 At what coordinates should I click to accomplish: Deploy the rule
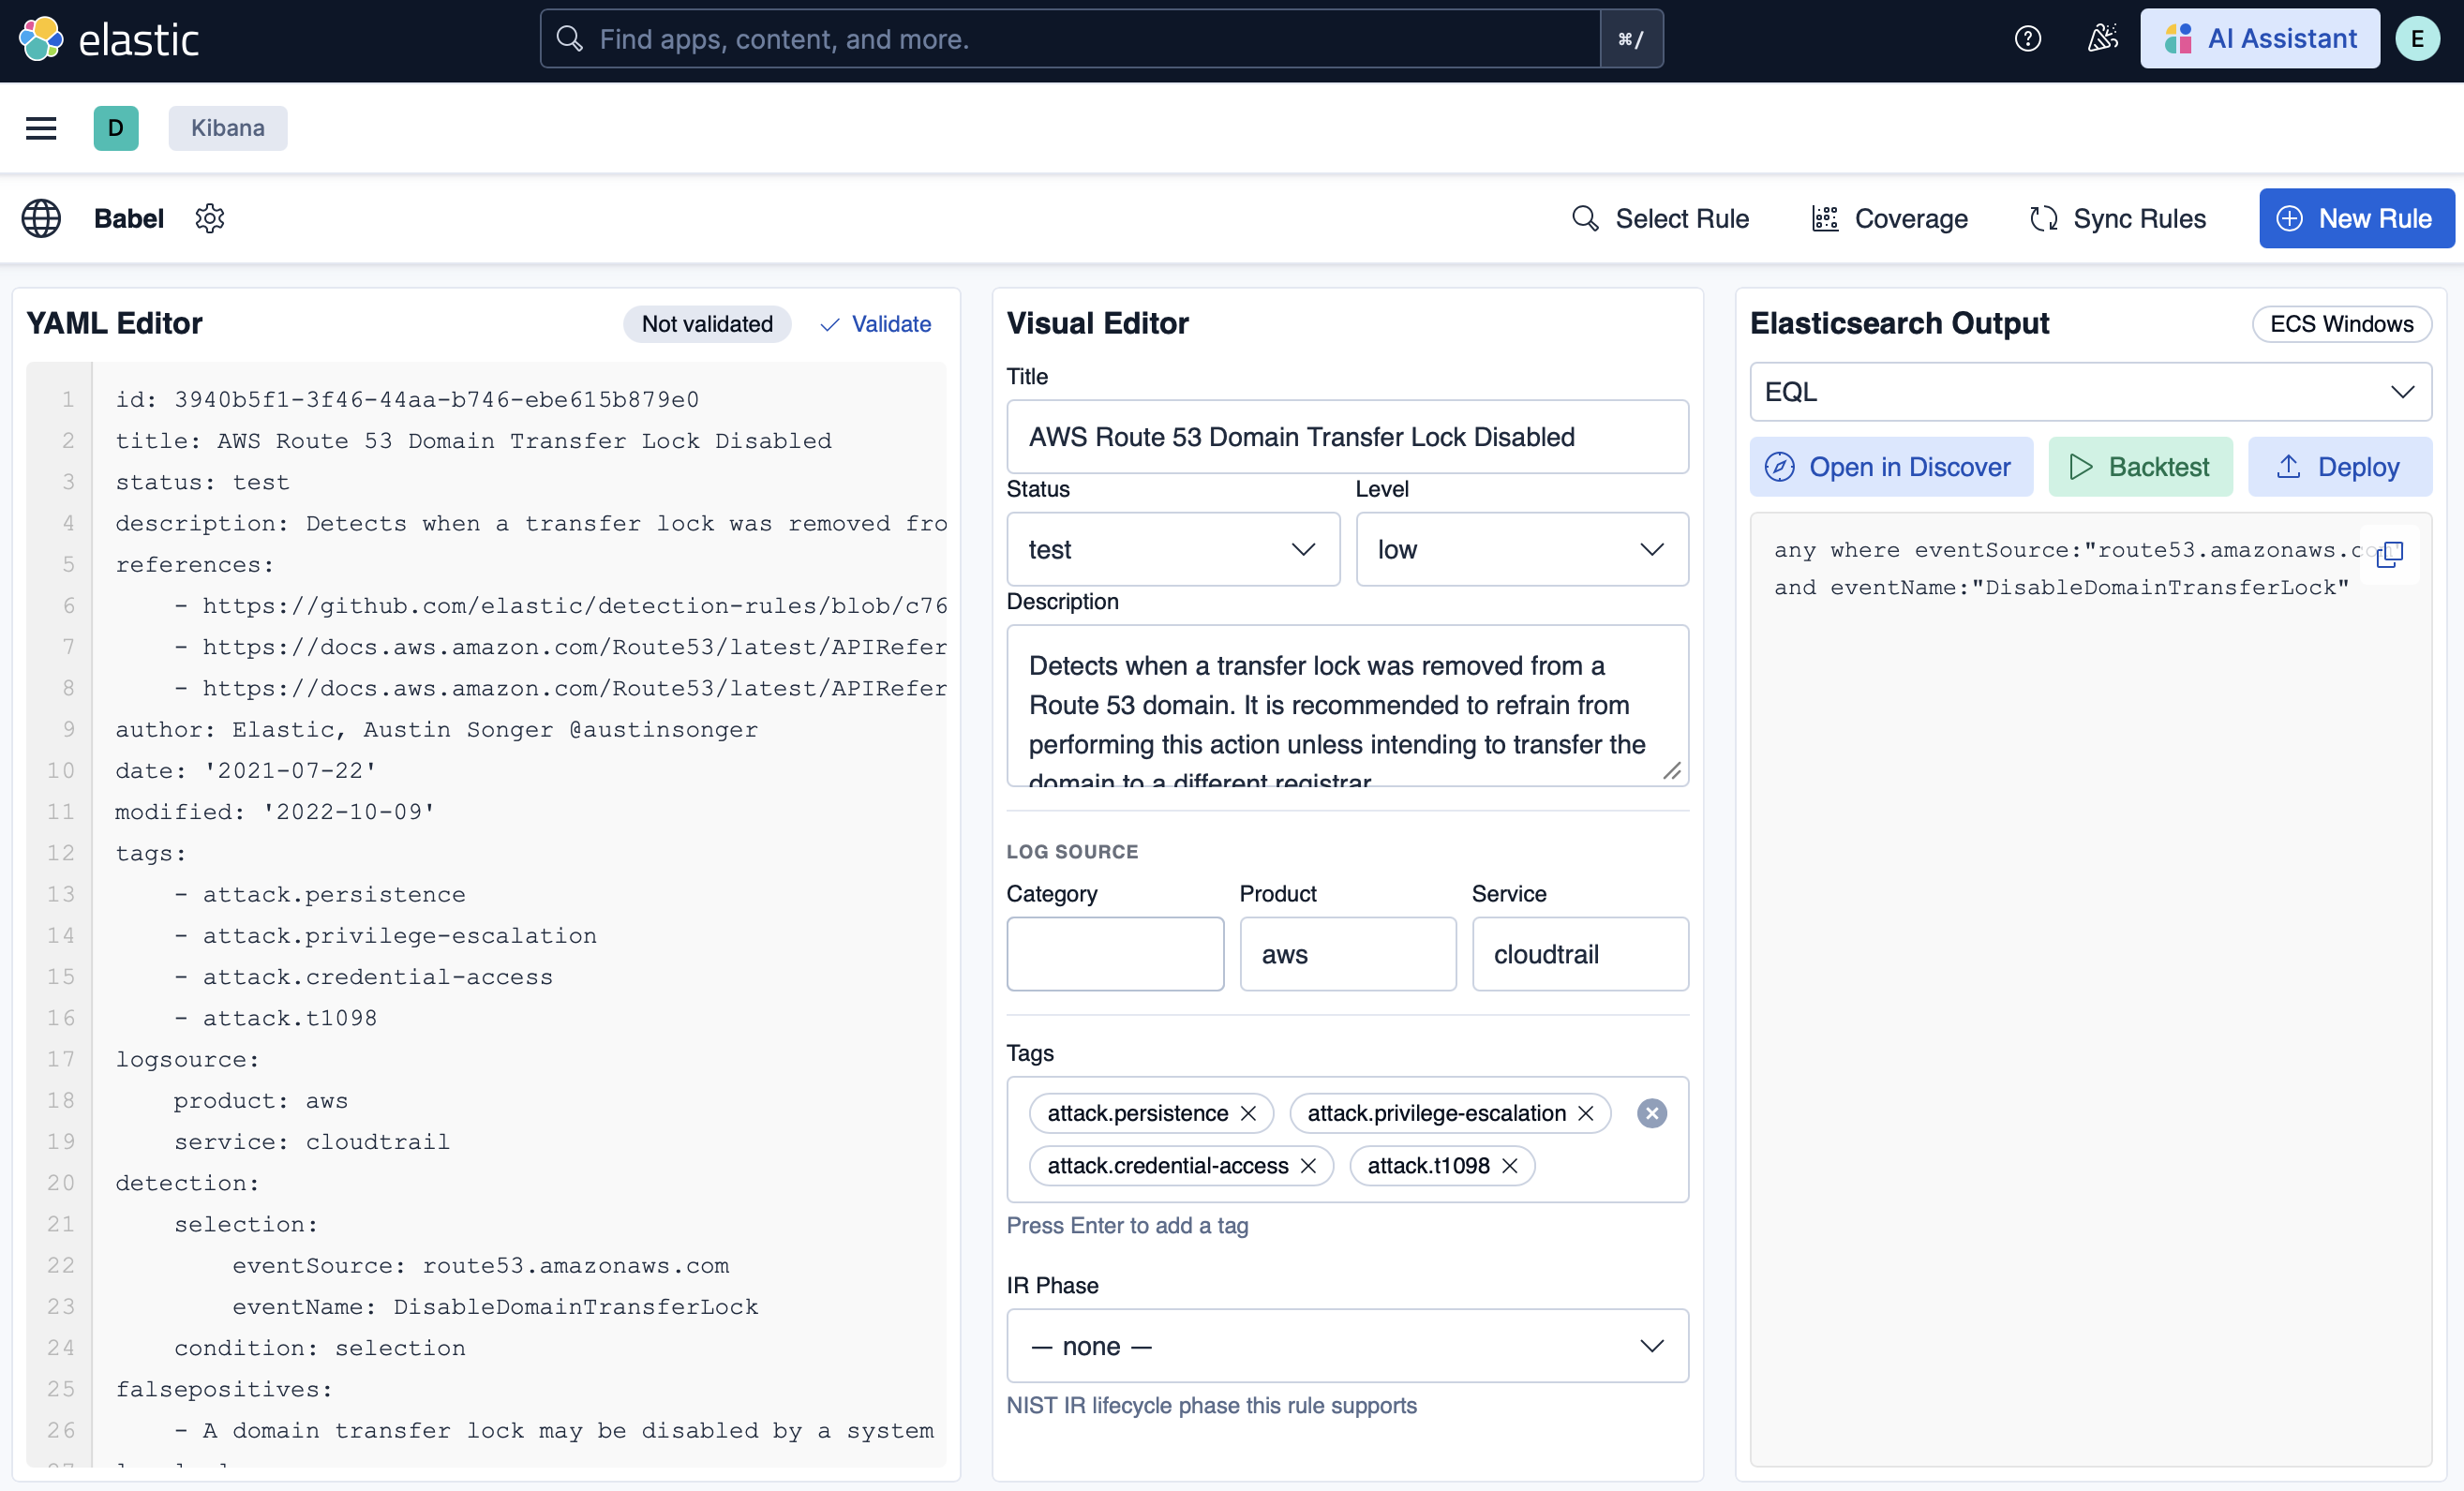point(2339,467)
